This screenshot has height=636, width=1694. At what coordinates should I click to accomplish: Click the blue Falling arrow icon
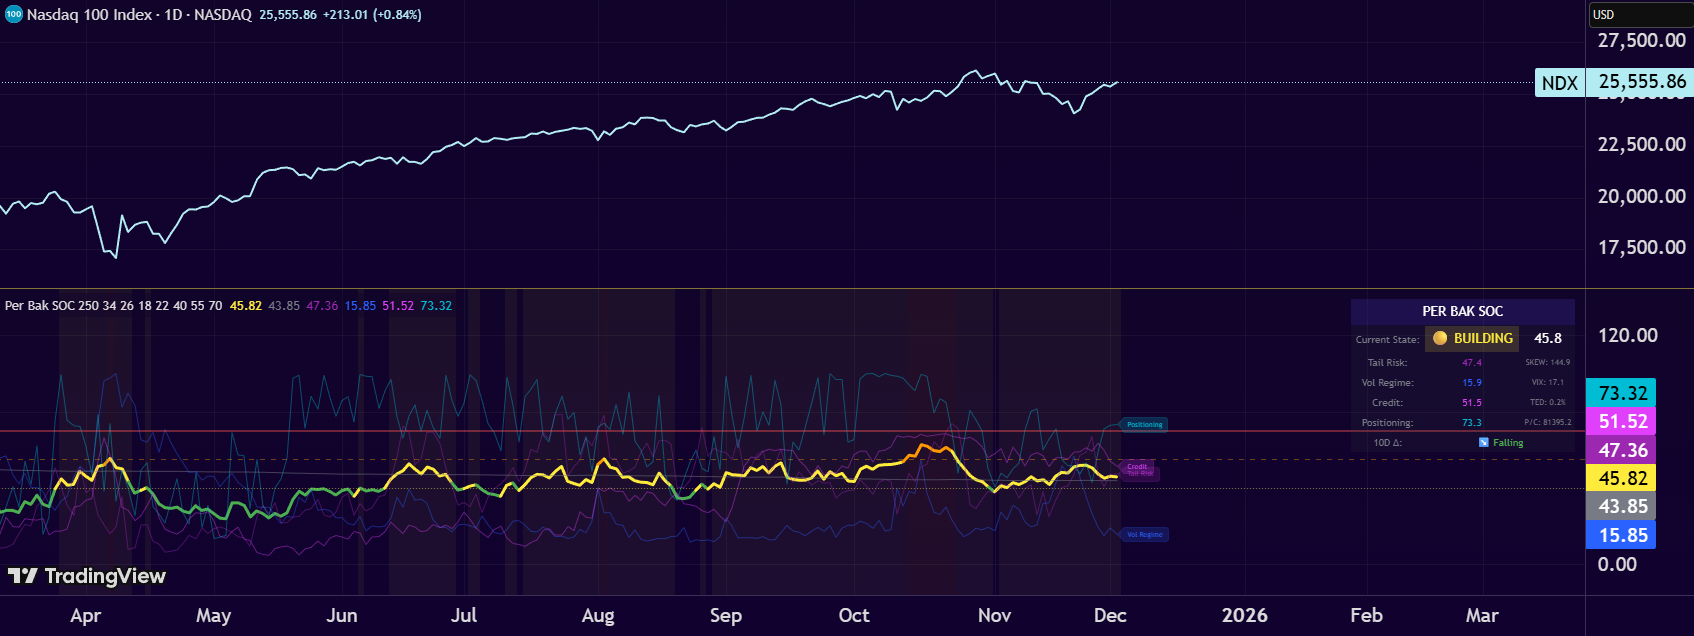1484,442
